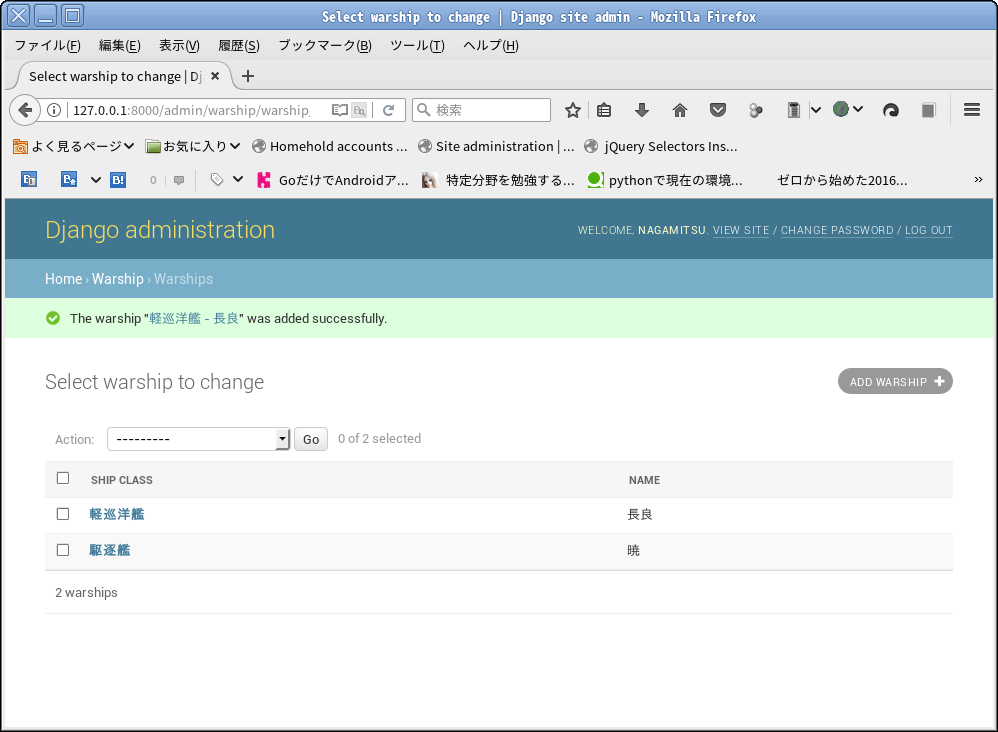Go to Home in the breadcrumb
This screenshot has height=732, width=998.
pos(63,279)
